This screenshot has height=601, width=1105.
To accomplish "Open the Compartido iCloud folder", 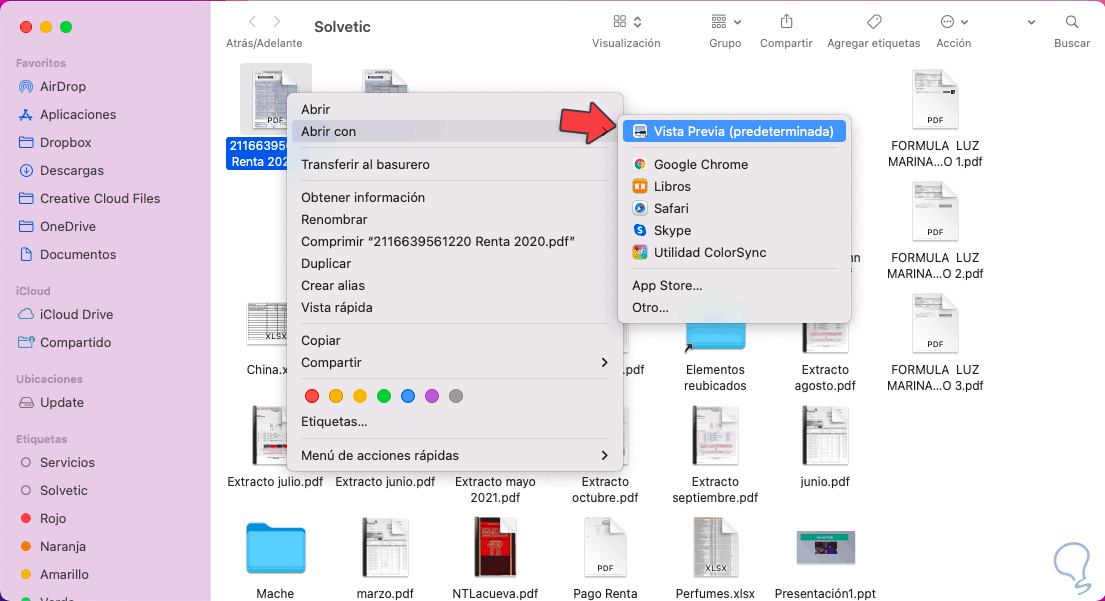I will point(64,342).
